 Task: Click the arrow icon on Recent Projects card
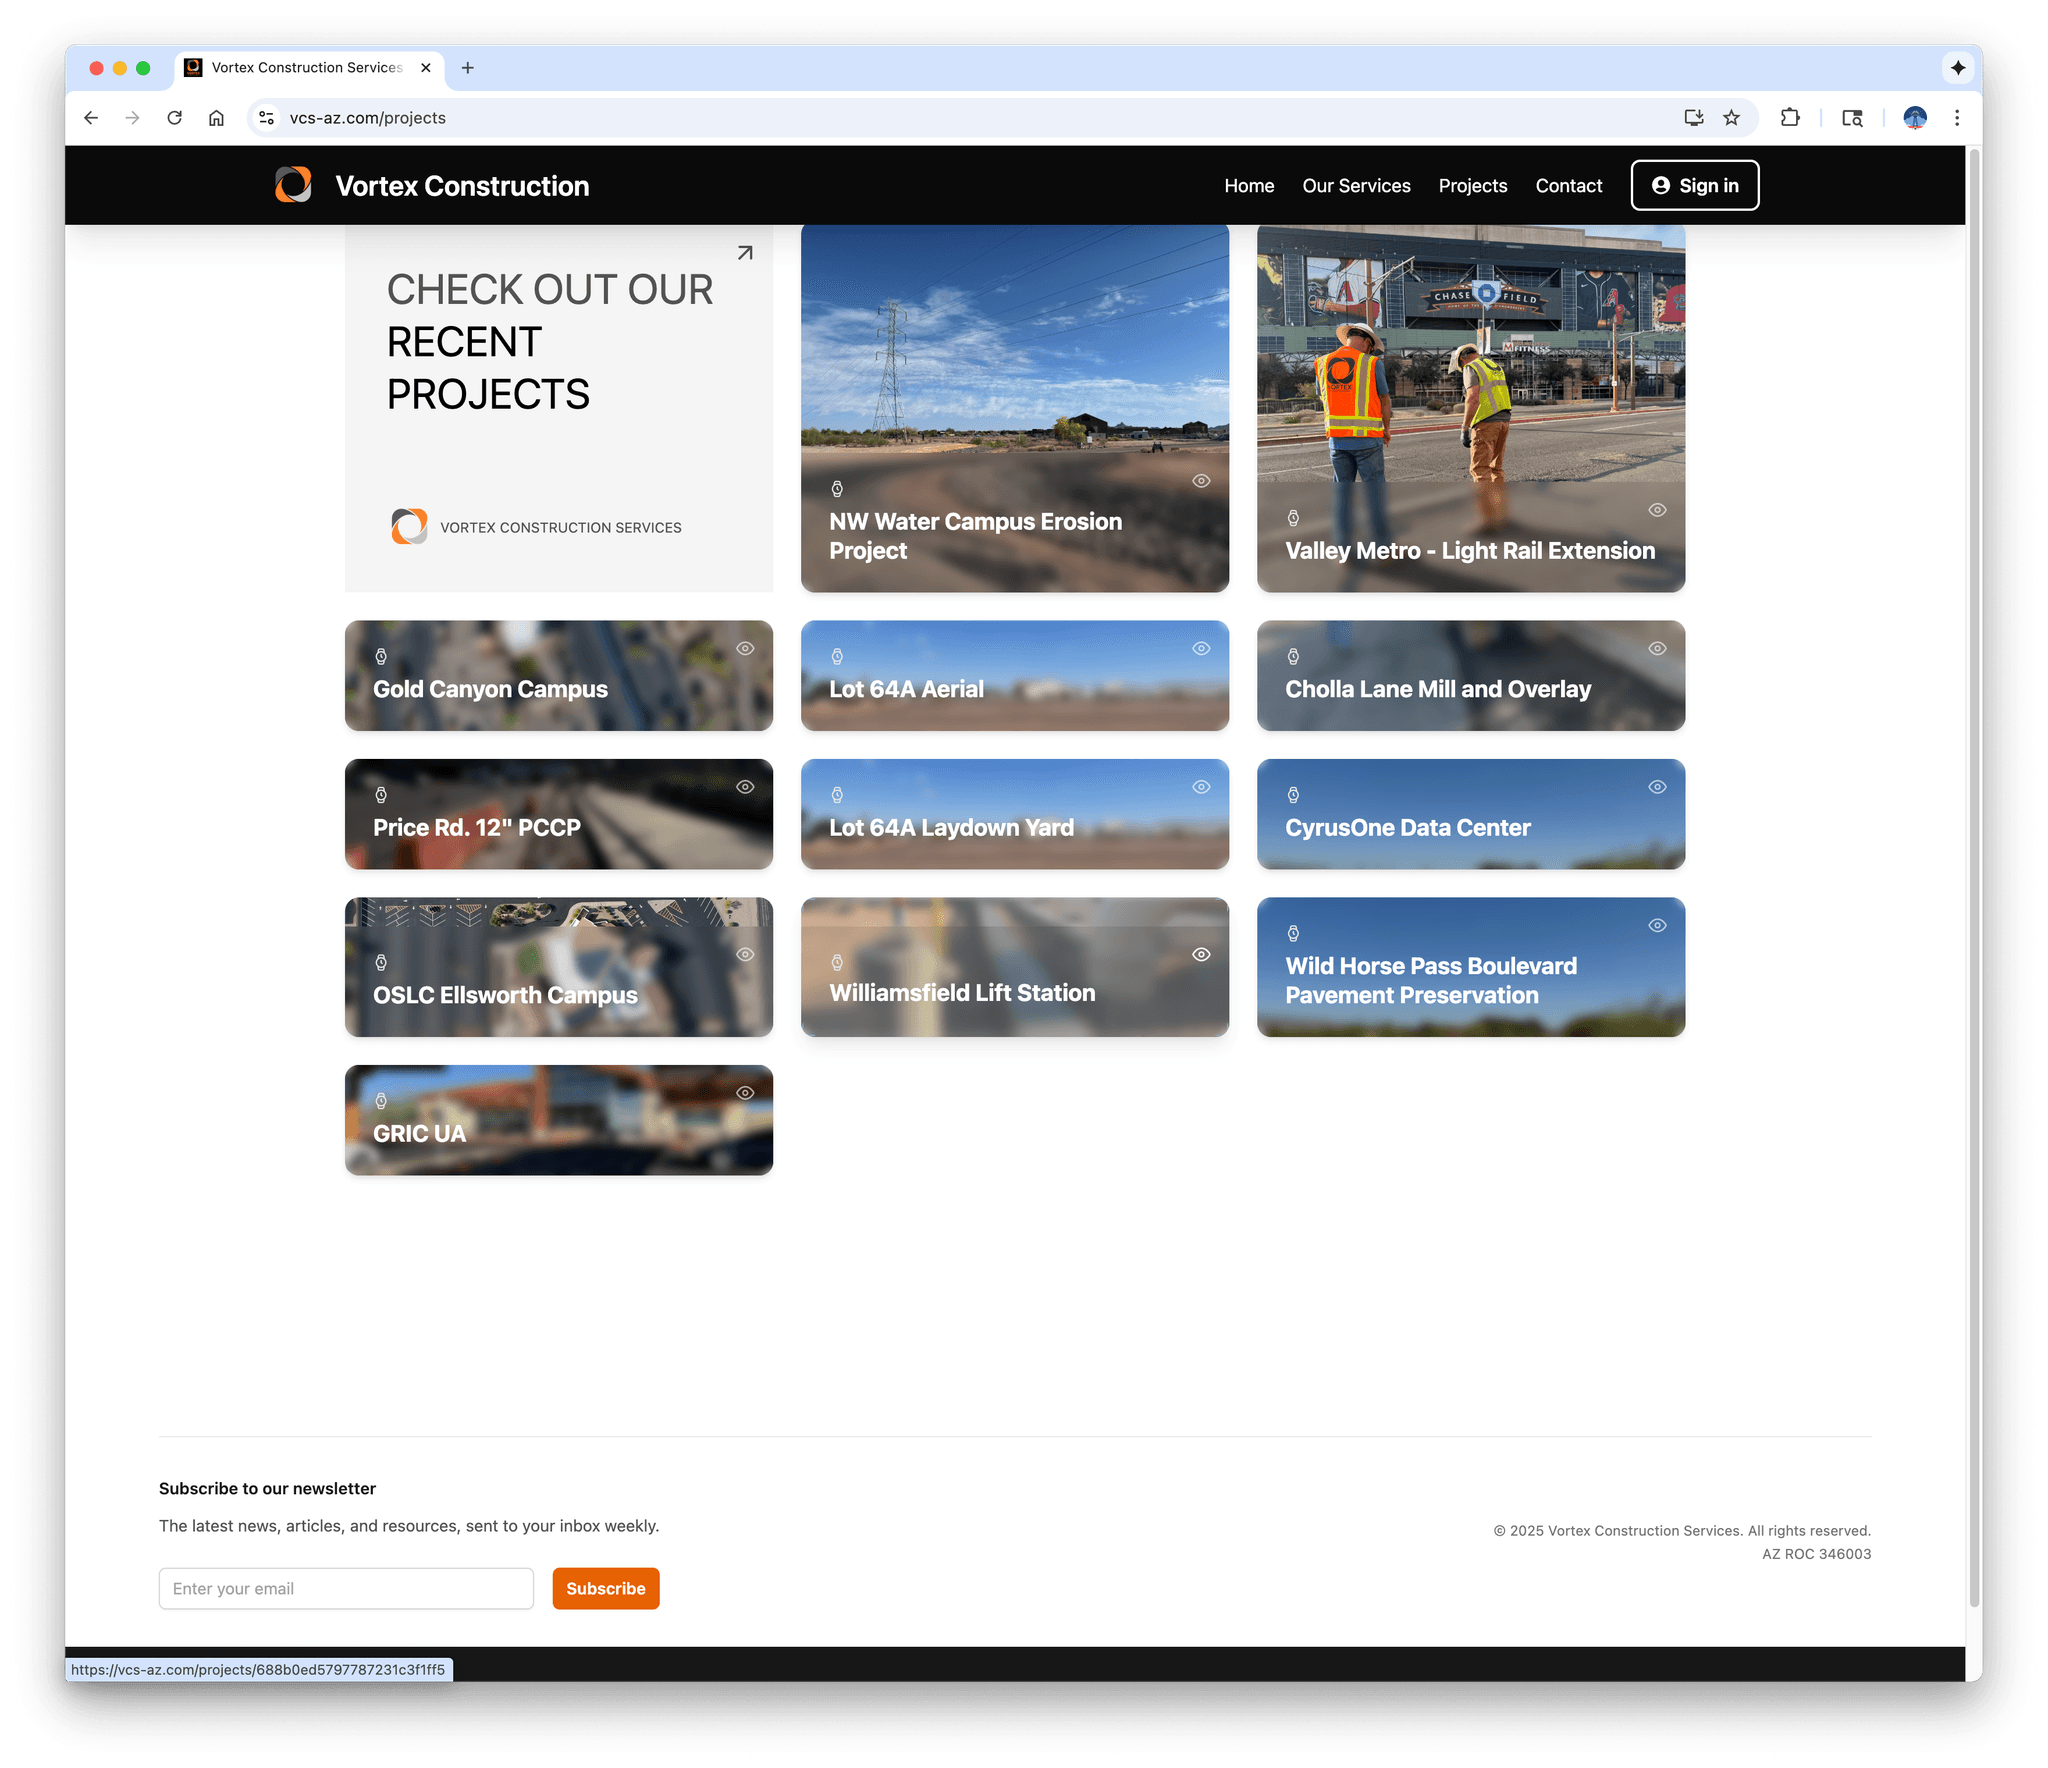[x=744, y=253]
